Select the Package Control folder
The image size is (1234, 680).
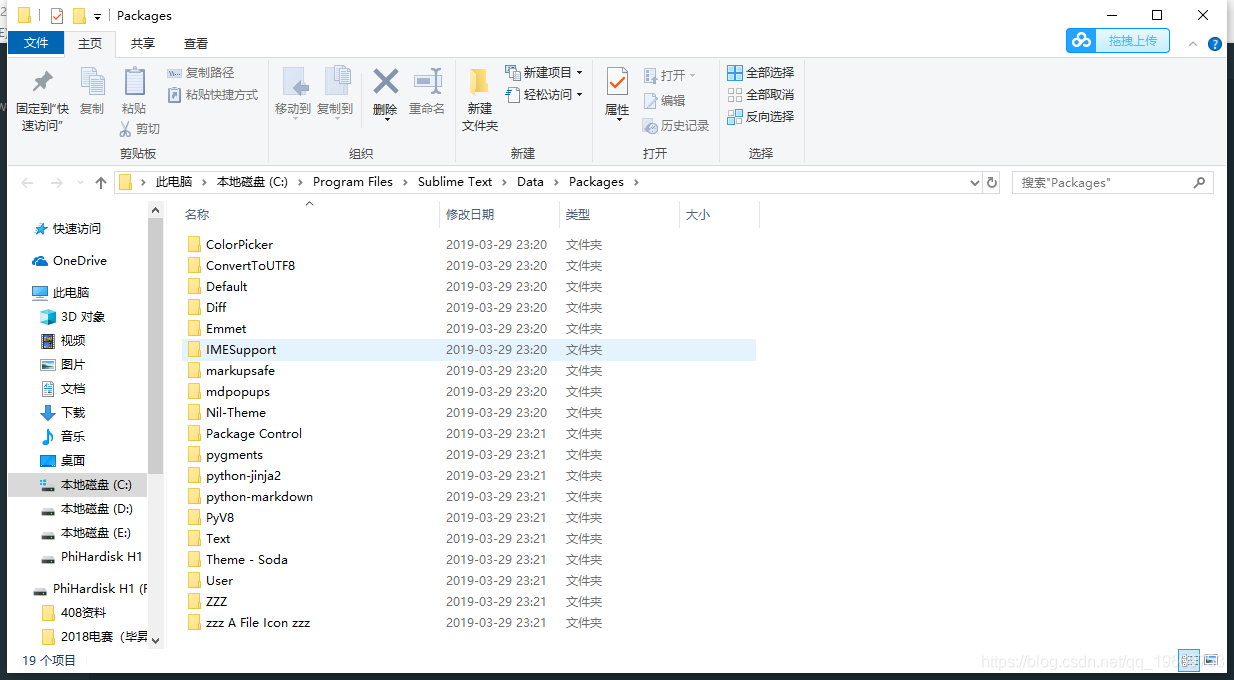tap(254, 433)
